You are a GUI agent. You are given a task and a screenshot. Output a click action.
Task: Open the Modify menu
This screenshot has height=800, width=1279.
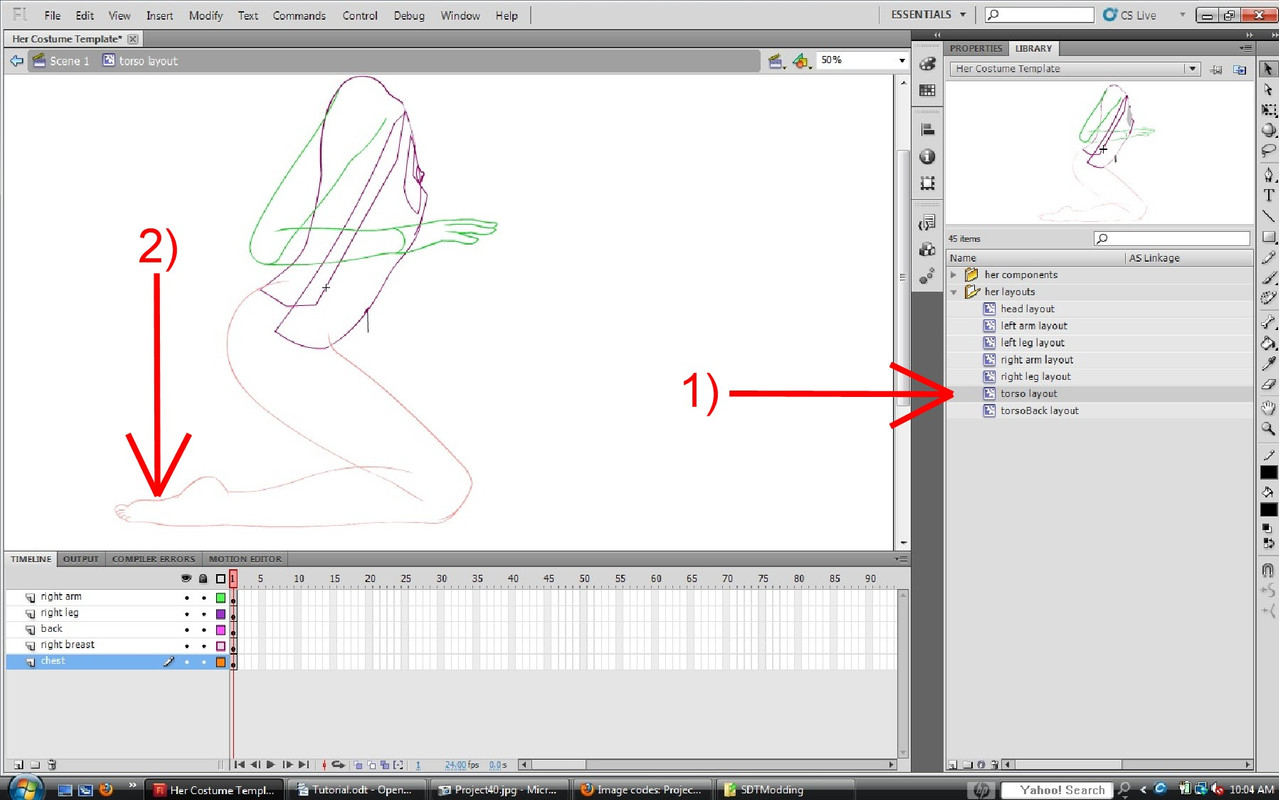pos(205,16)
